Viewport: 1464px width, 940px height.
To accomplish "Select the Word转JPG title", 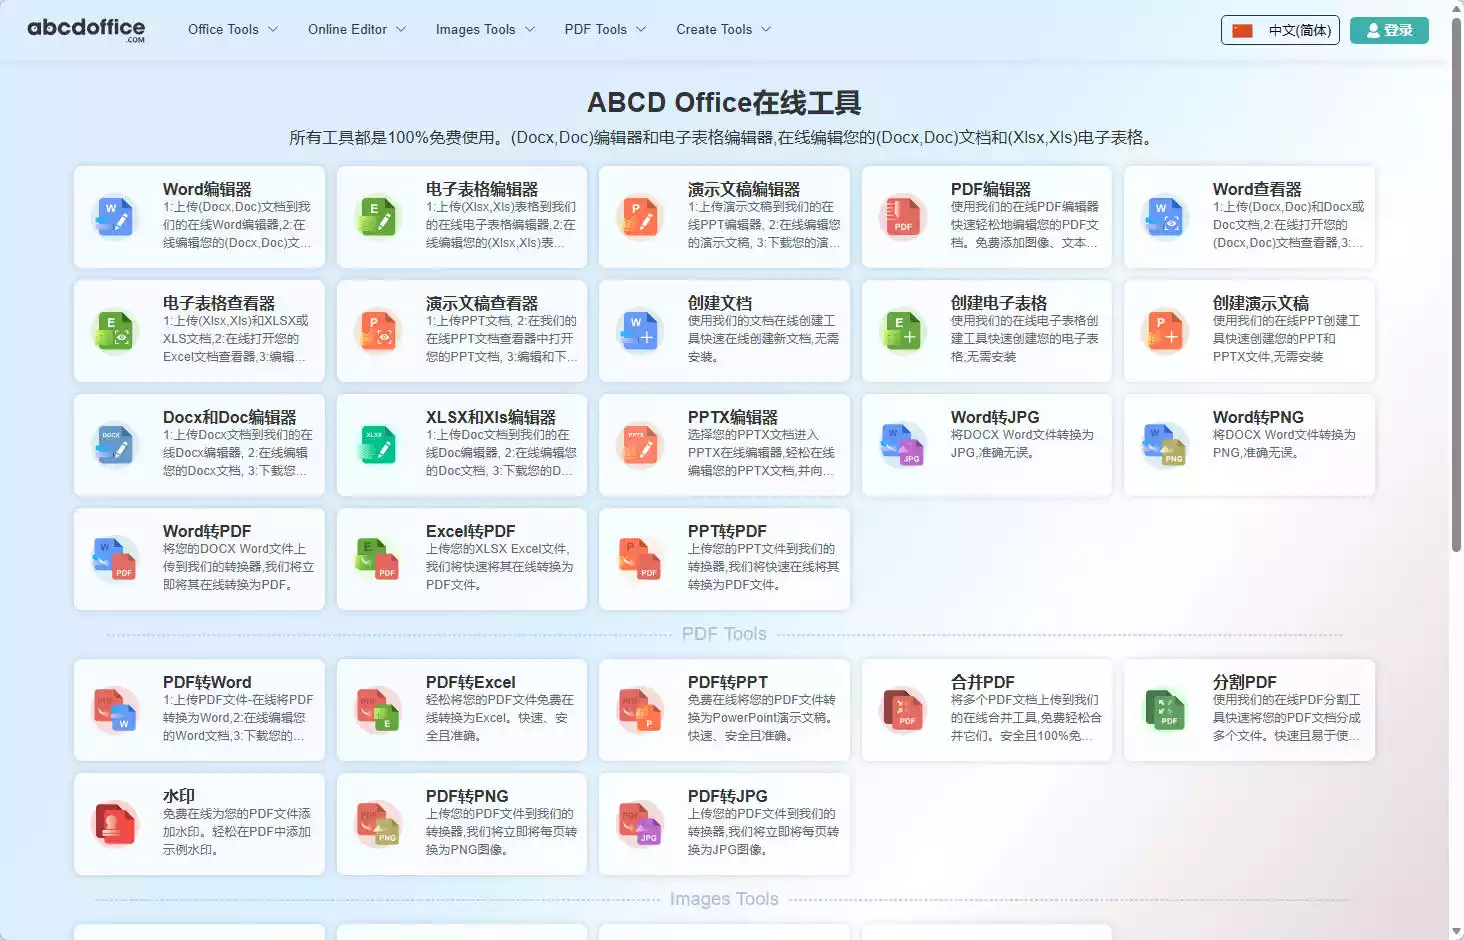I will coord(995,417).
